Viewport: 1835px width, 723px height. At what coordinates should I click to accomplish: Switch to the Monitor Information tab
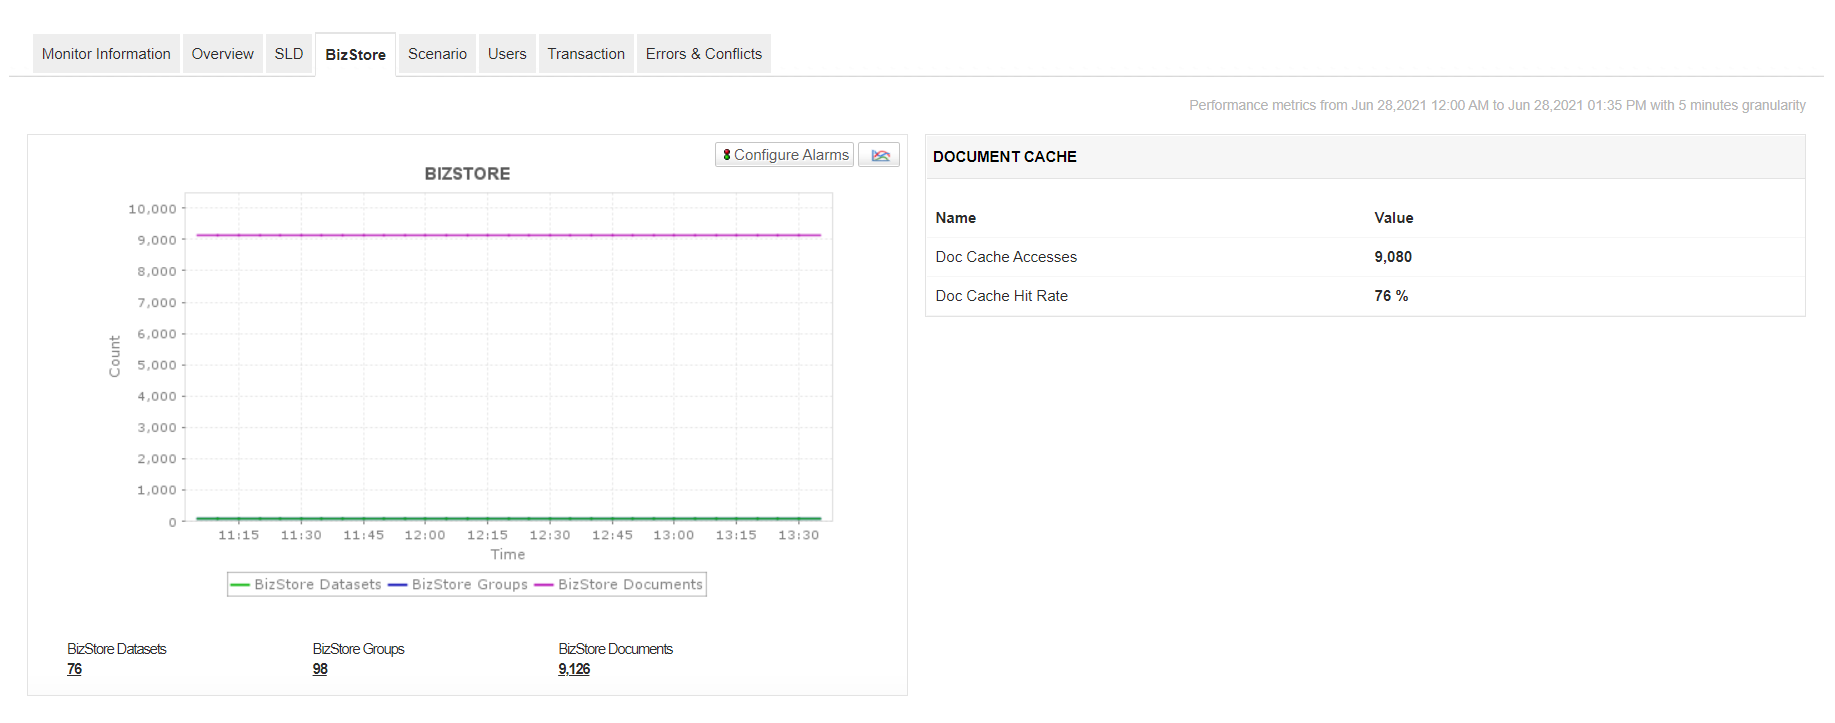coord(106,54)
